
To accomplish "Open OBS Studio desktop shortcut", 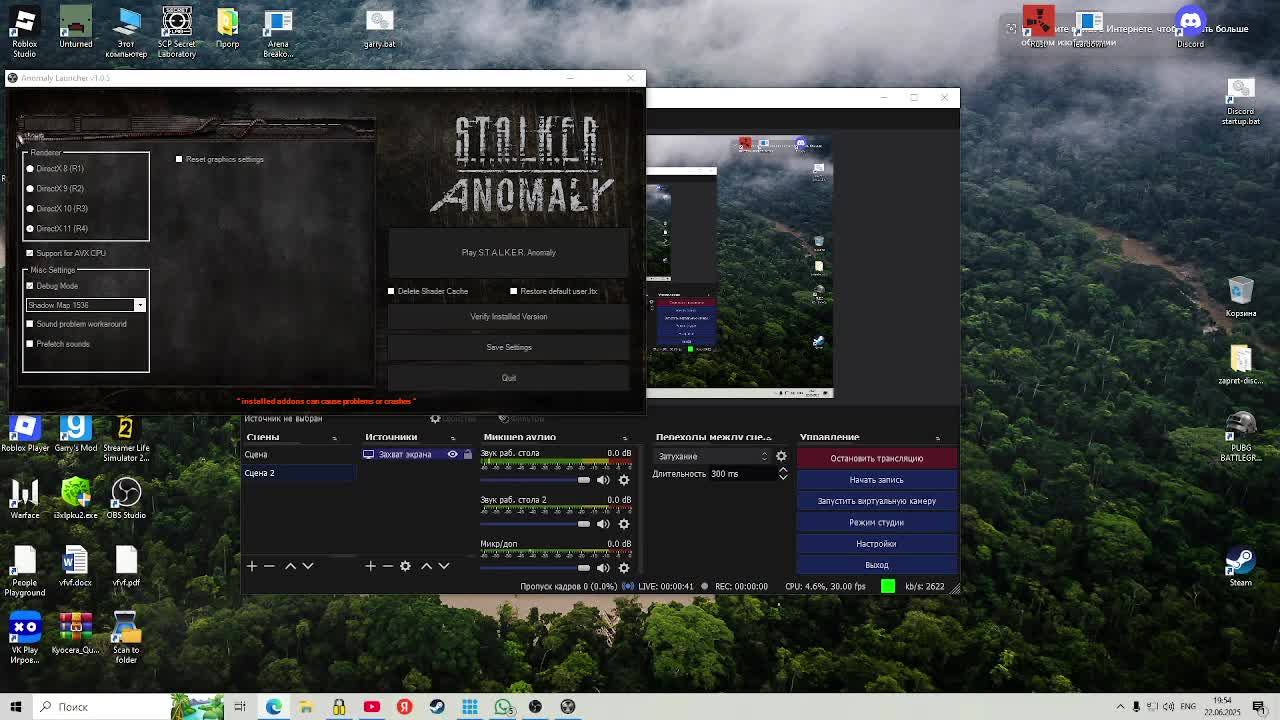I will point(126,496).
